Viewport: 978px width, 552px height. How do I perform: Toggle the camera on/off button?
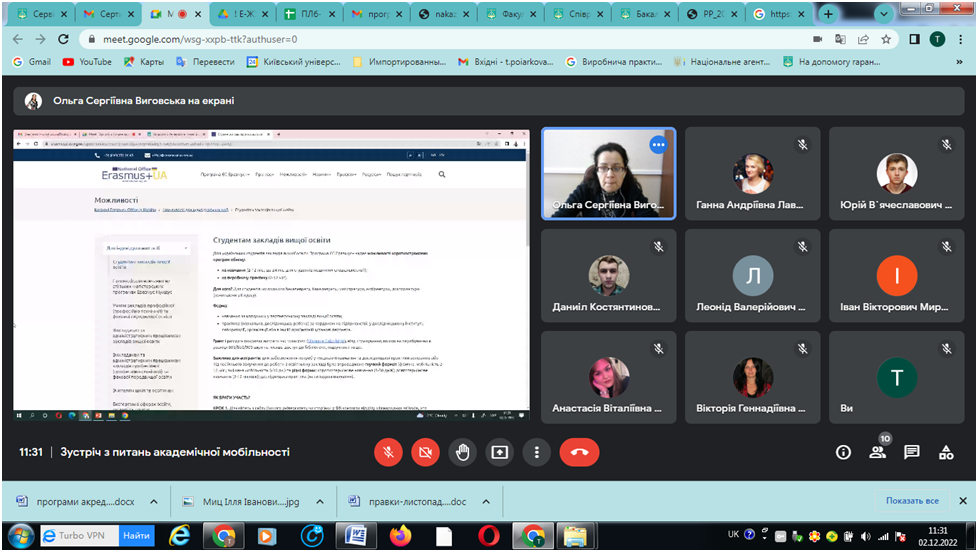click(x=425, y=452)
